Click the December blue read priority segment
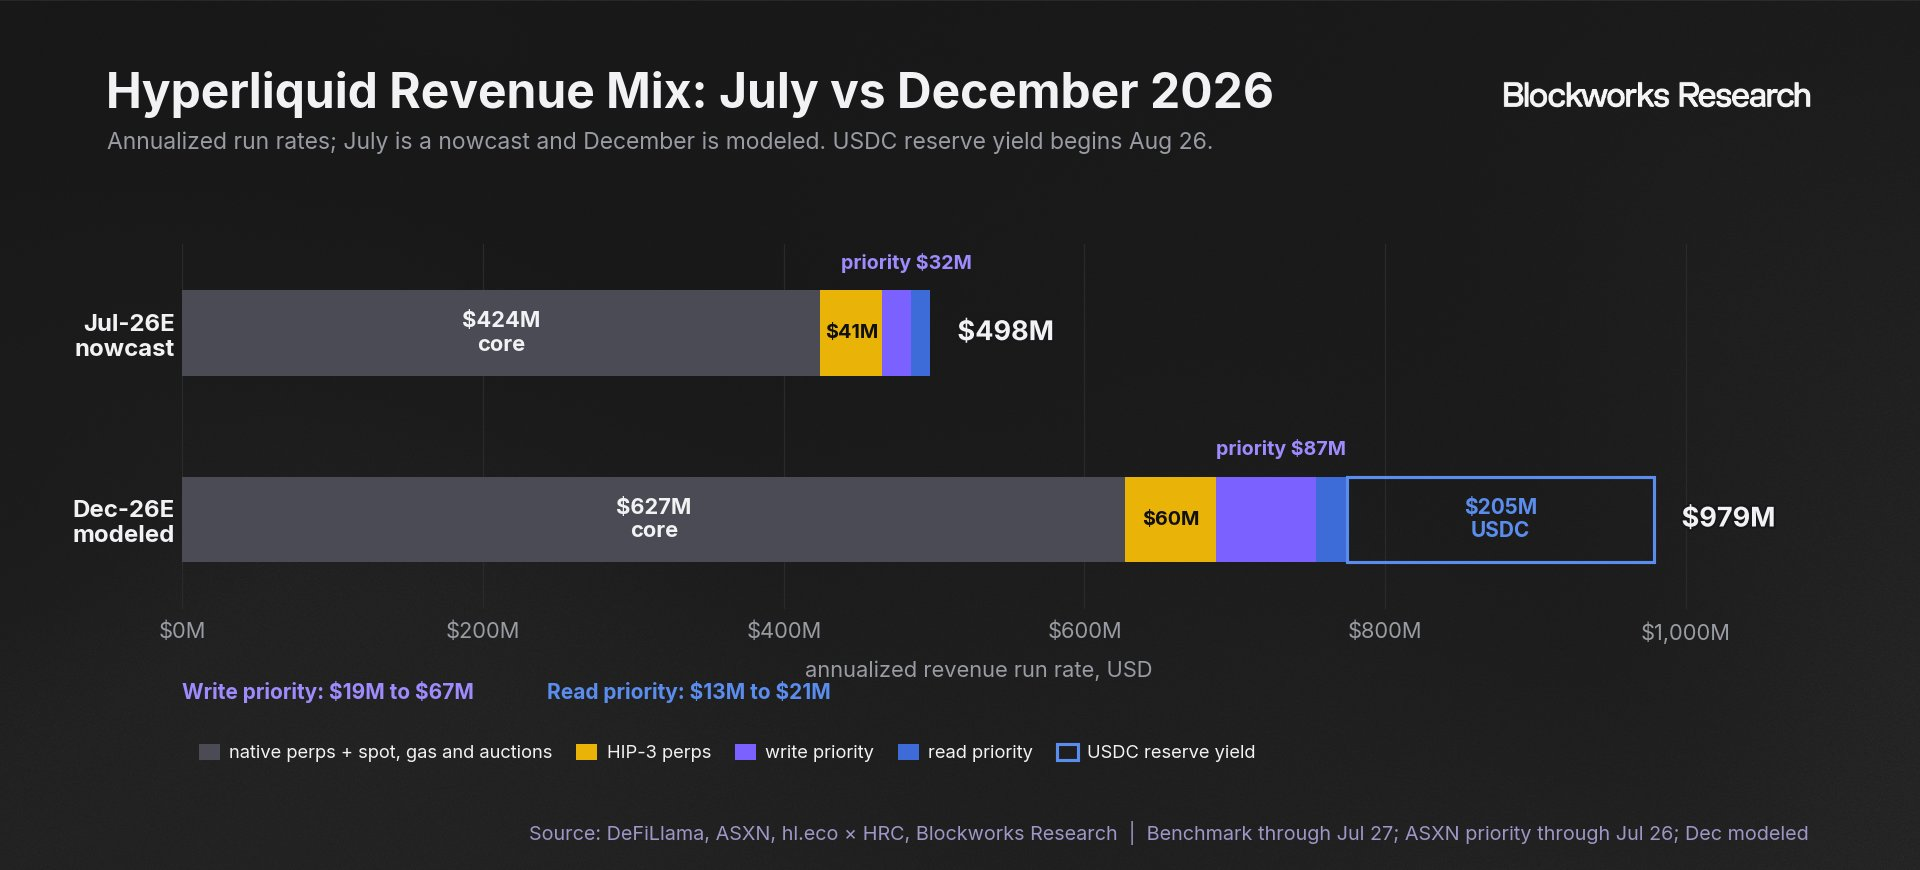1920x870 pixels. click(1332, 519)
